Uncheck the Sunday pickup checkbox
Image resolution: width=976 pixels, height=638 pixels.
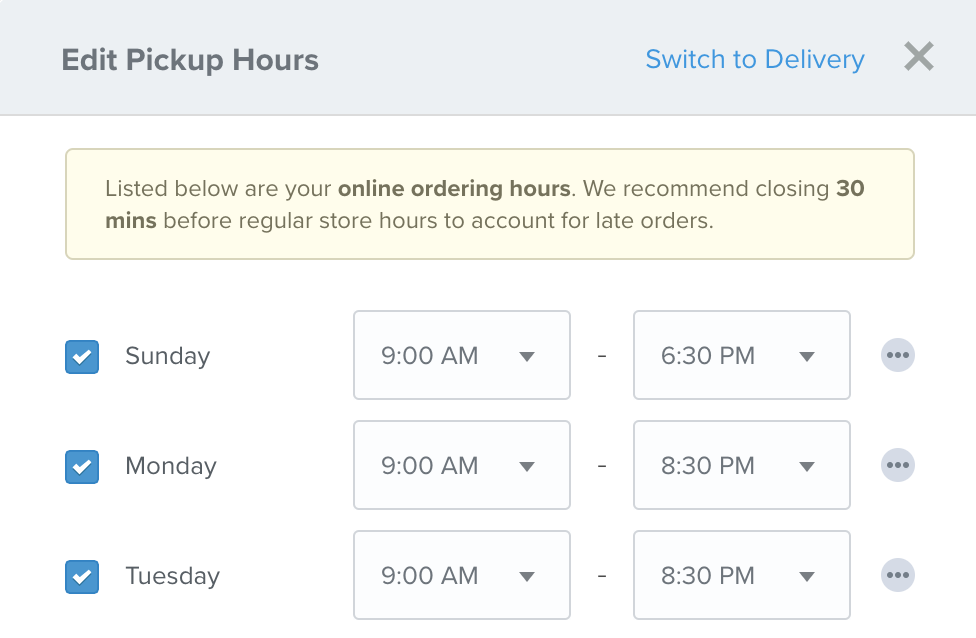[82, 357]
